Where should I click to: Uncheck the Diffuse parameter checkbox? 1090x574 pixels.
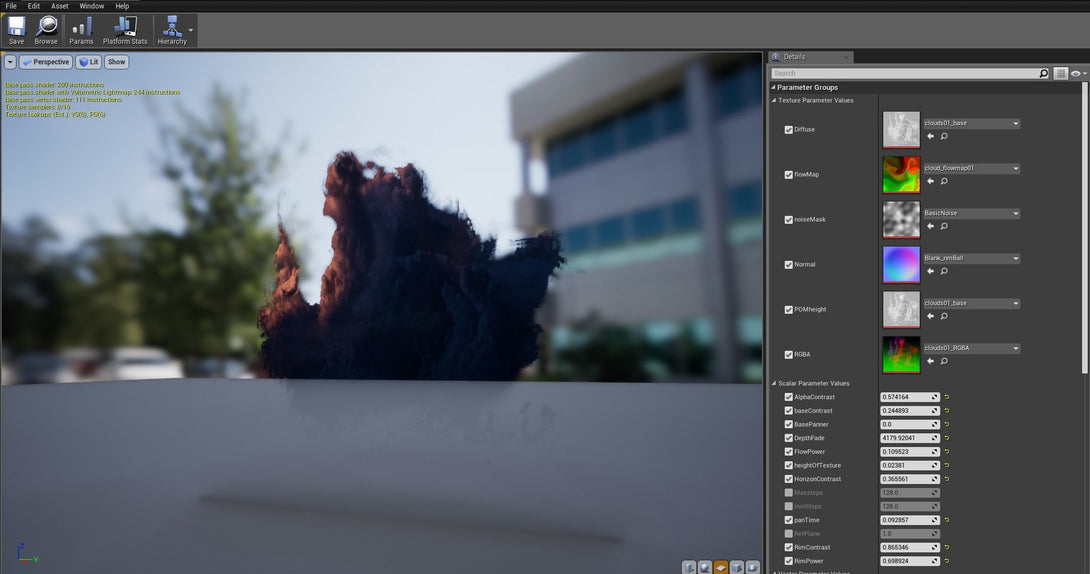click(788, 130)
